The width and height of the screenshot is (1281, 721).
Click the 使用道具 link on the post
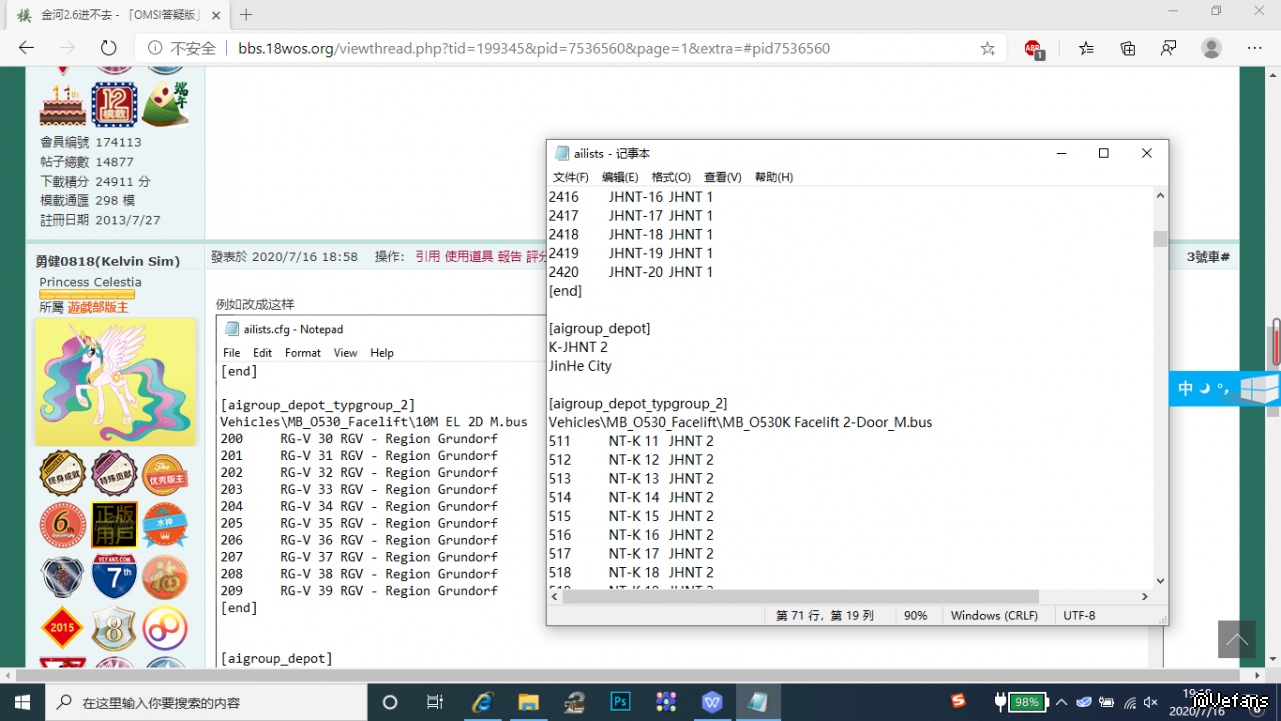click(468, 257)
